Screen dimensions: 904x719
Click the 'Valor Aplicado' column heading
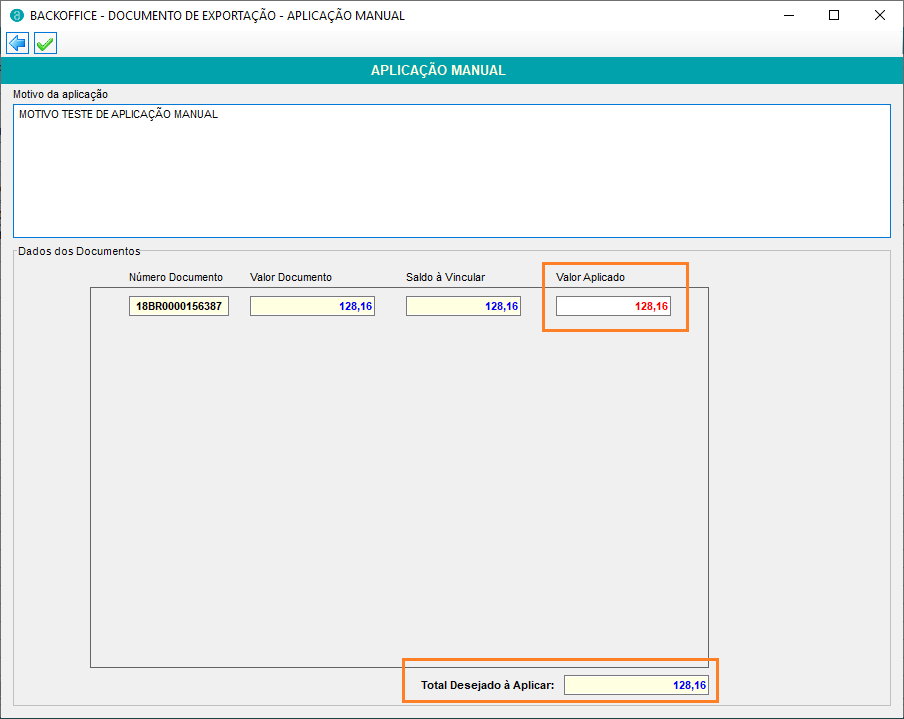pos(590,277)
